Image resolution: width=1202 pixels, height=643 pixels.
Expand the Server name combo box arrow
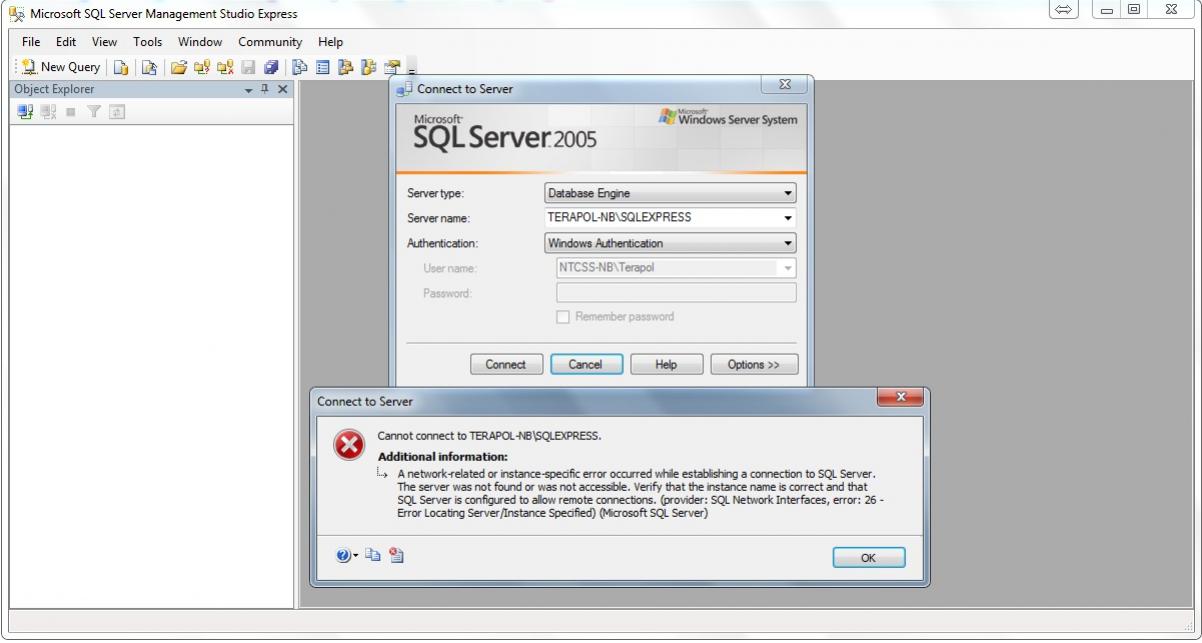(x=788, y=218)
